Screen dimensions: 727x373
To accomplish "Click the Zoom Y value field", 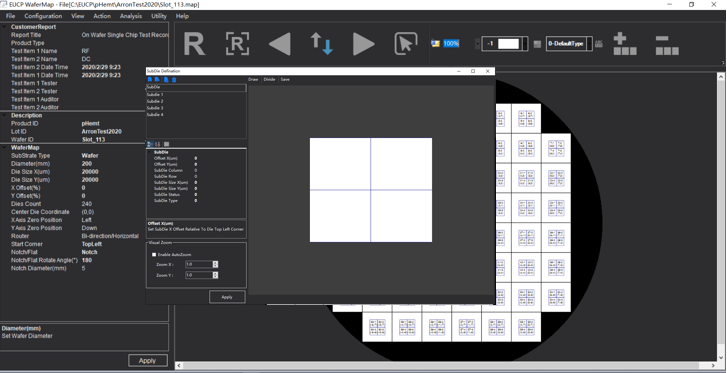I will tap(199, 275).
